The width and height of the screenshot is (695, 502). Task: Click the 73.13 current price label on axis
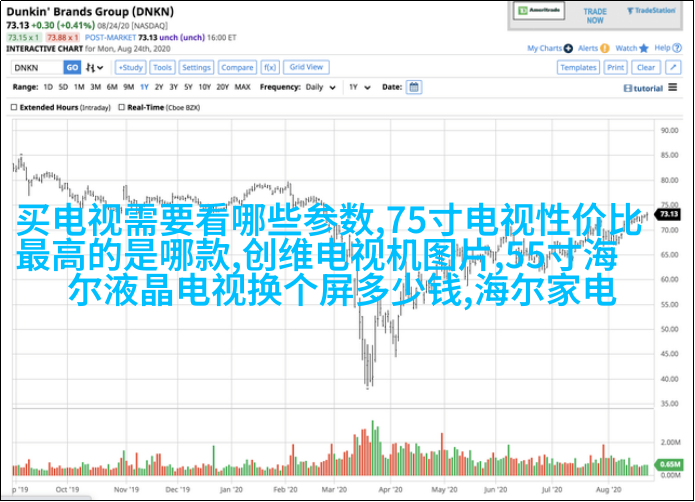tap(668, 214)
